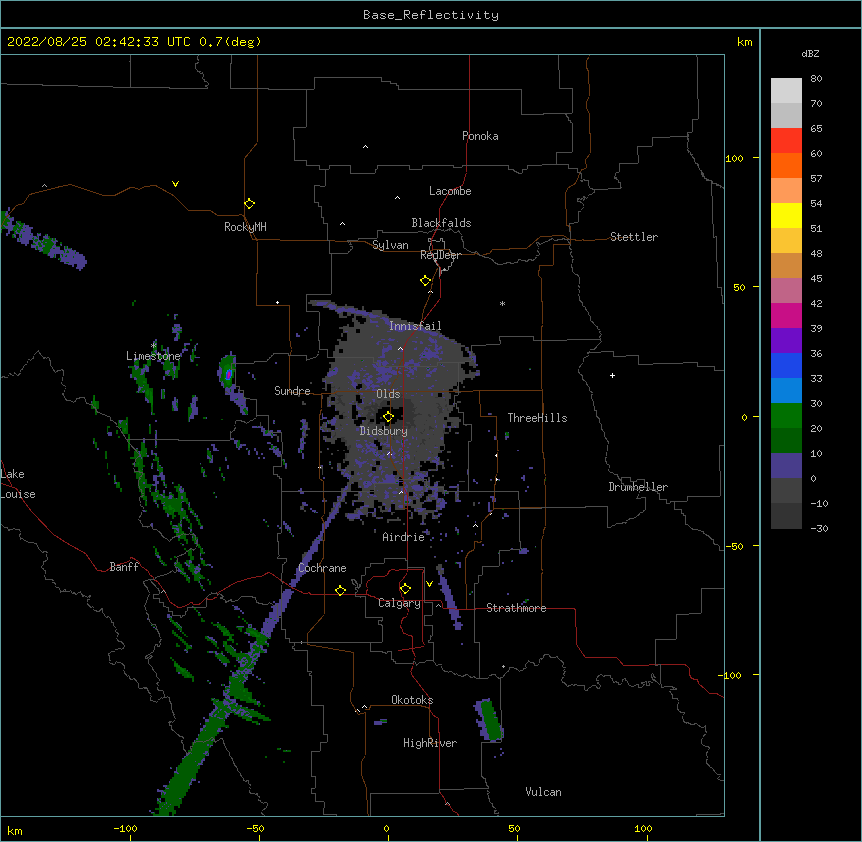This screenshot has height=842, width=862.
Task: Click the Drumheller city label
Action: coord(638,487)
